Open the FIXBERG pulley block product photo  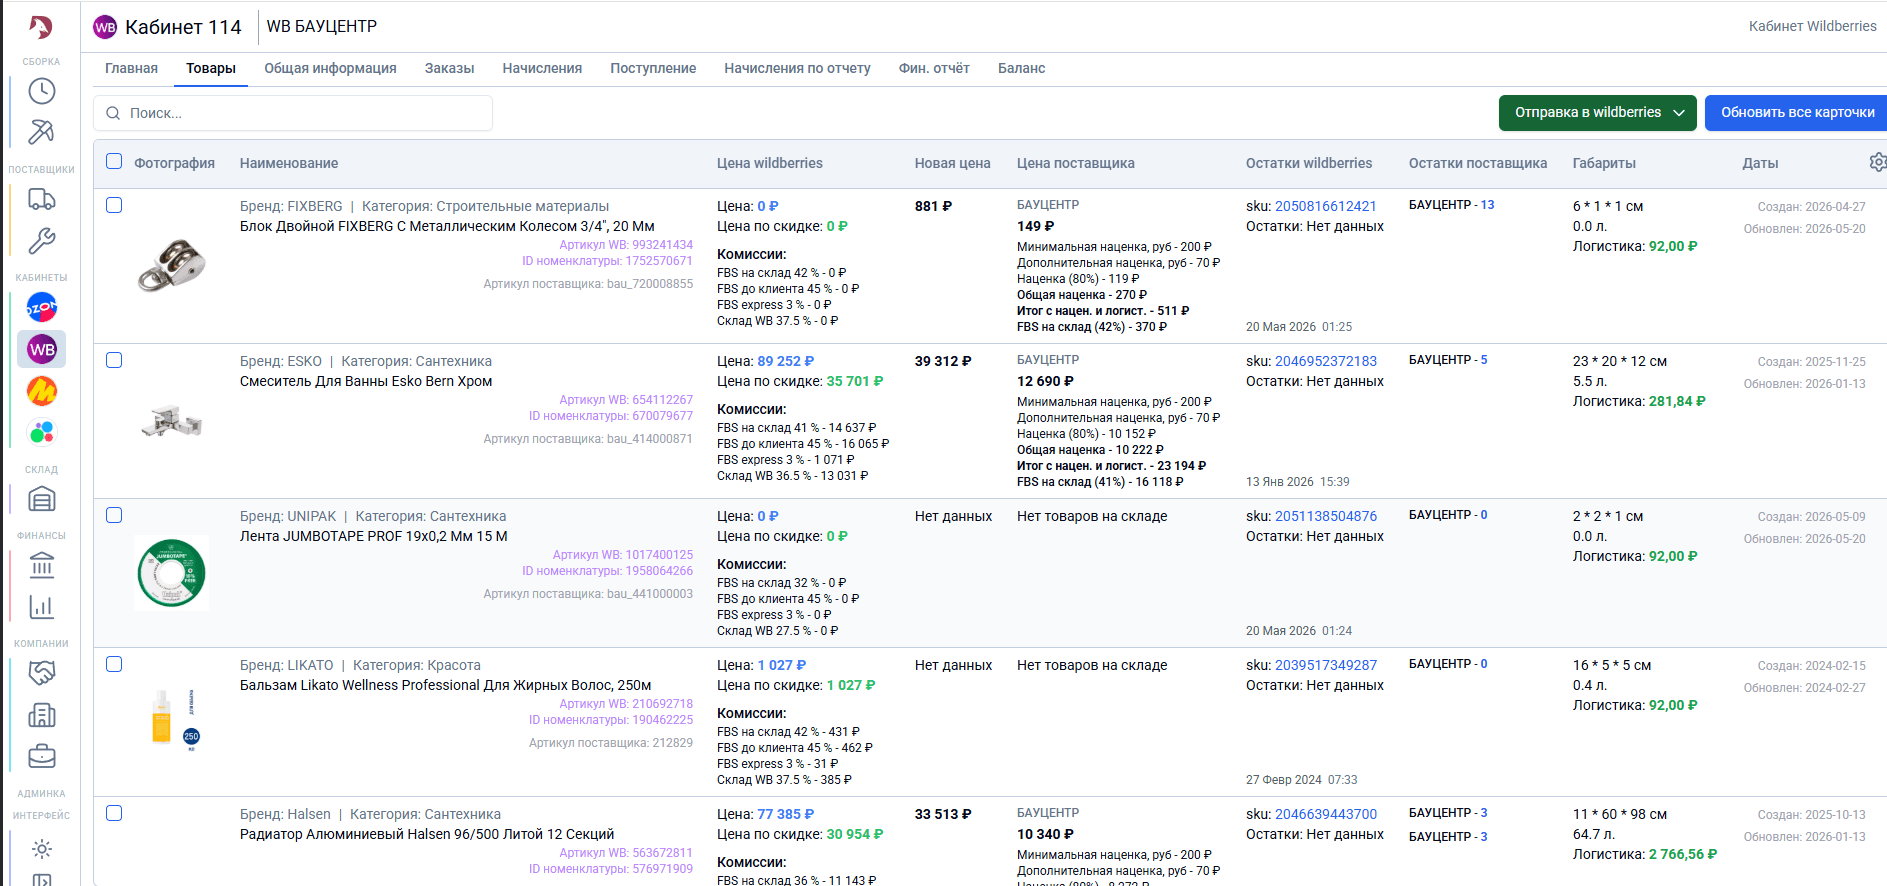coord(172,265)
